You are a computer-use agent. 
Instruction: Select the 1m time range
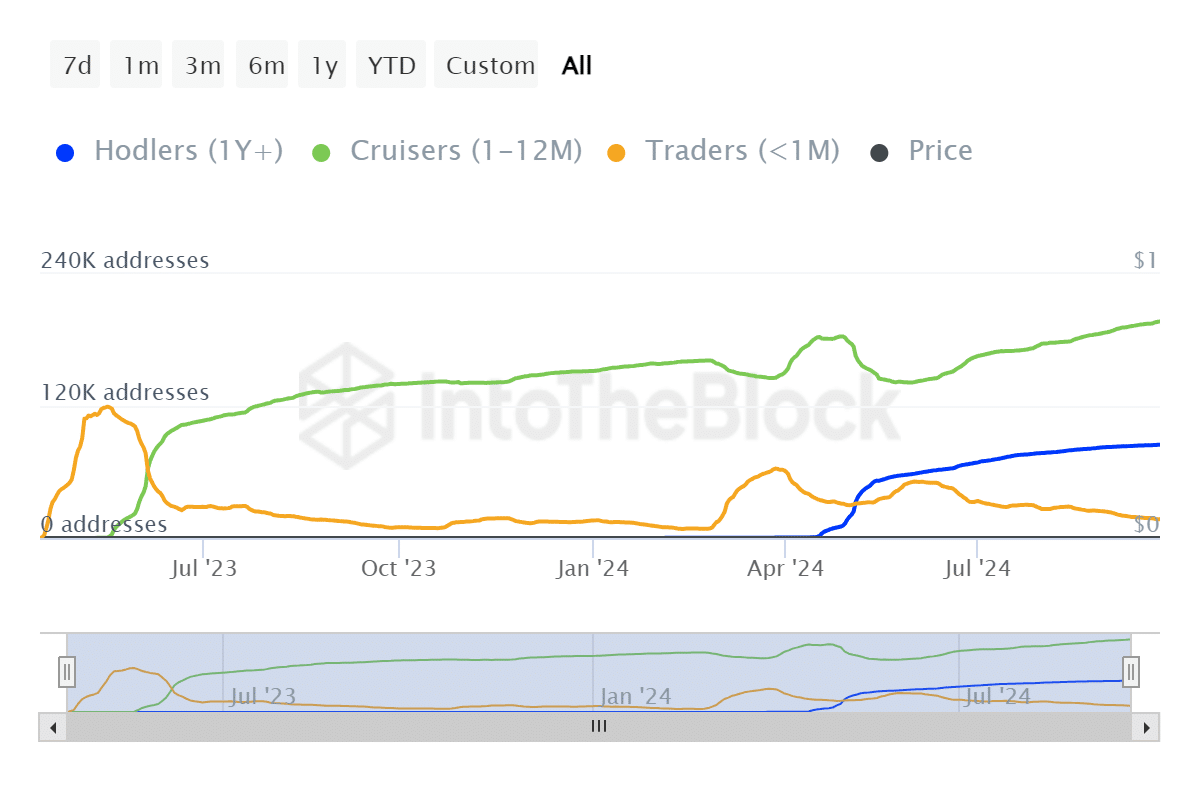(140, 66)
